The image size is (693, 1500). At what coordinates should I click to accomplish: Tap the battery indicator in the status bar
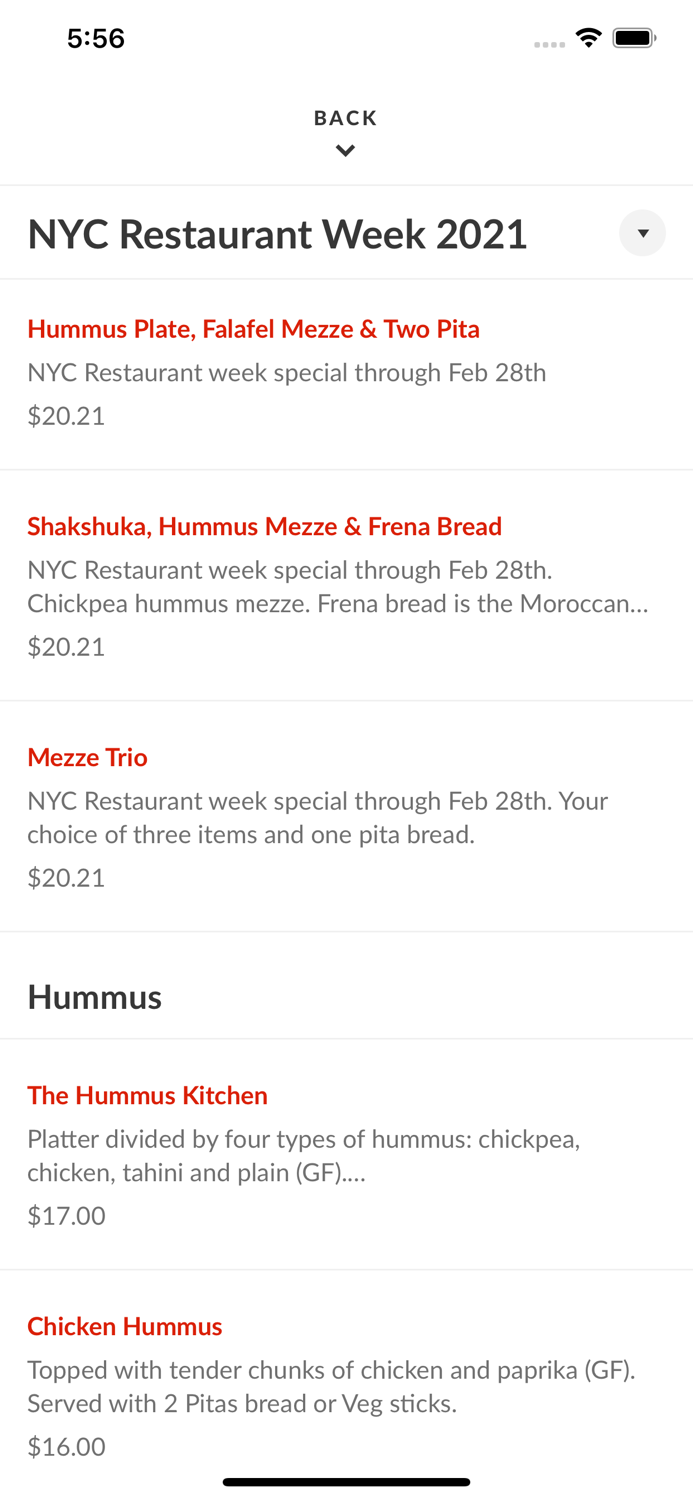[x=634, y=37]
